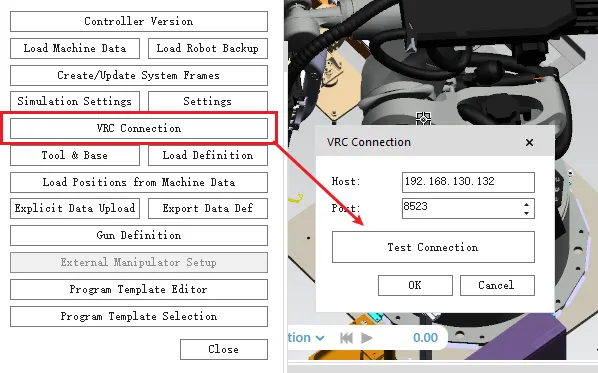
Task: Cancel the VRC Connection dialog
Action: [x=497, y=285]
